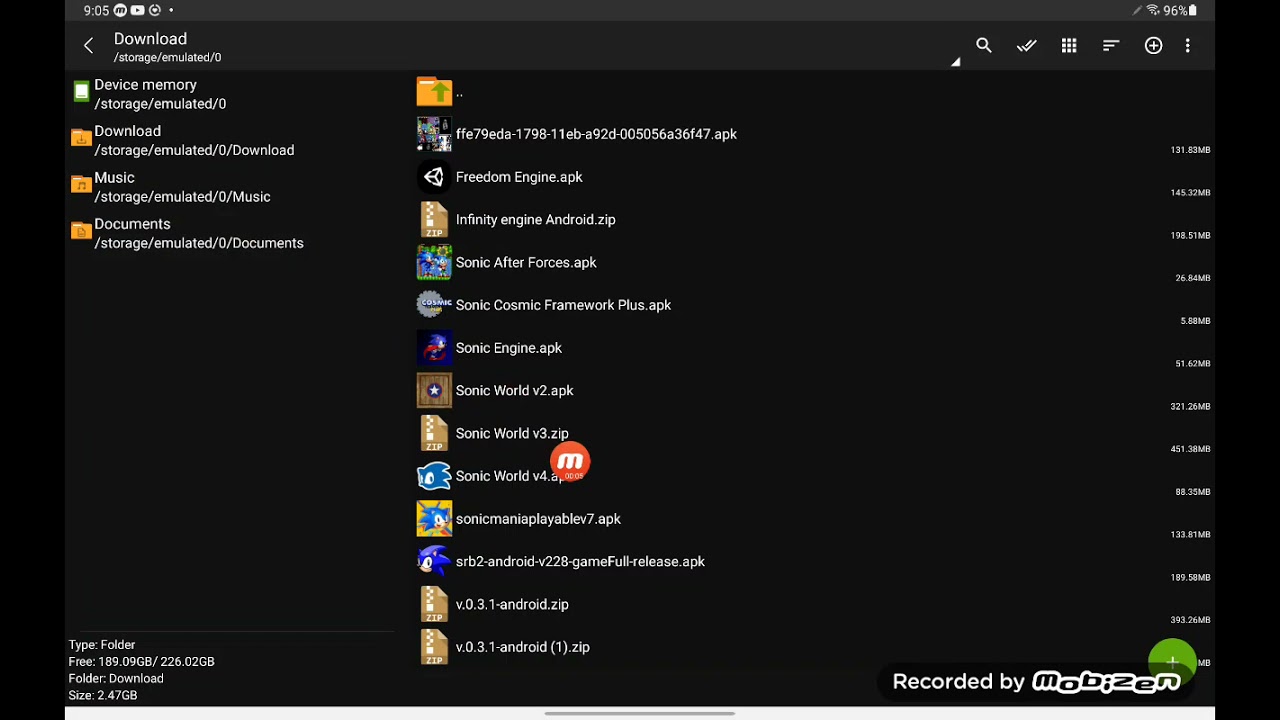Open Download folder in sidebar

pyautogui.click(x=232, y=140)
